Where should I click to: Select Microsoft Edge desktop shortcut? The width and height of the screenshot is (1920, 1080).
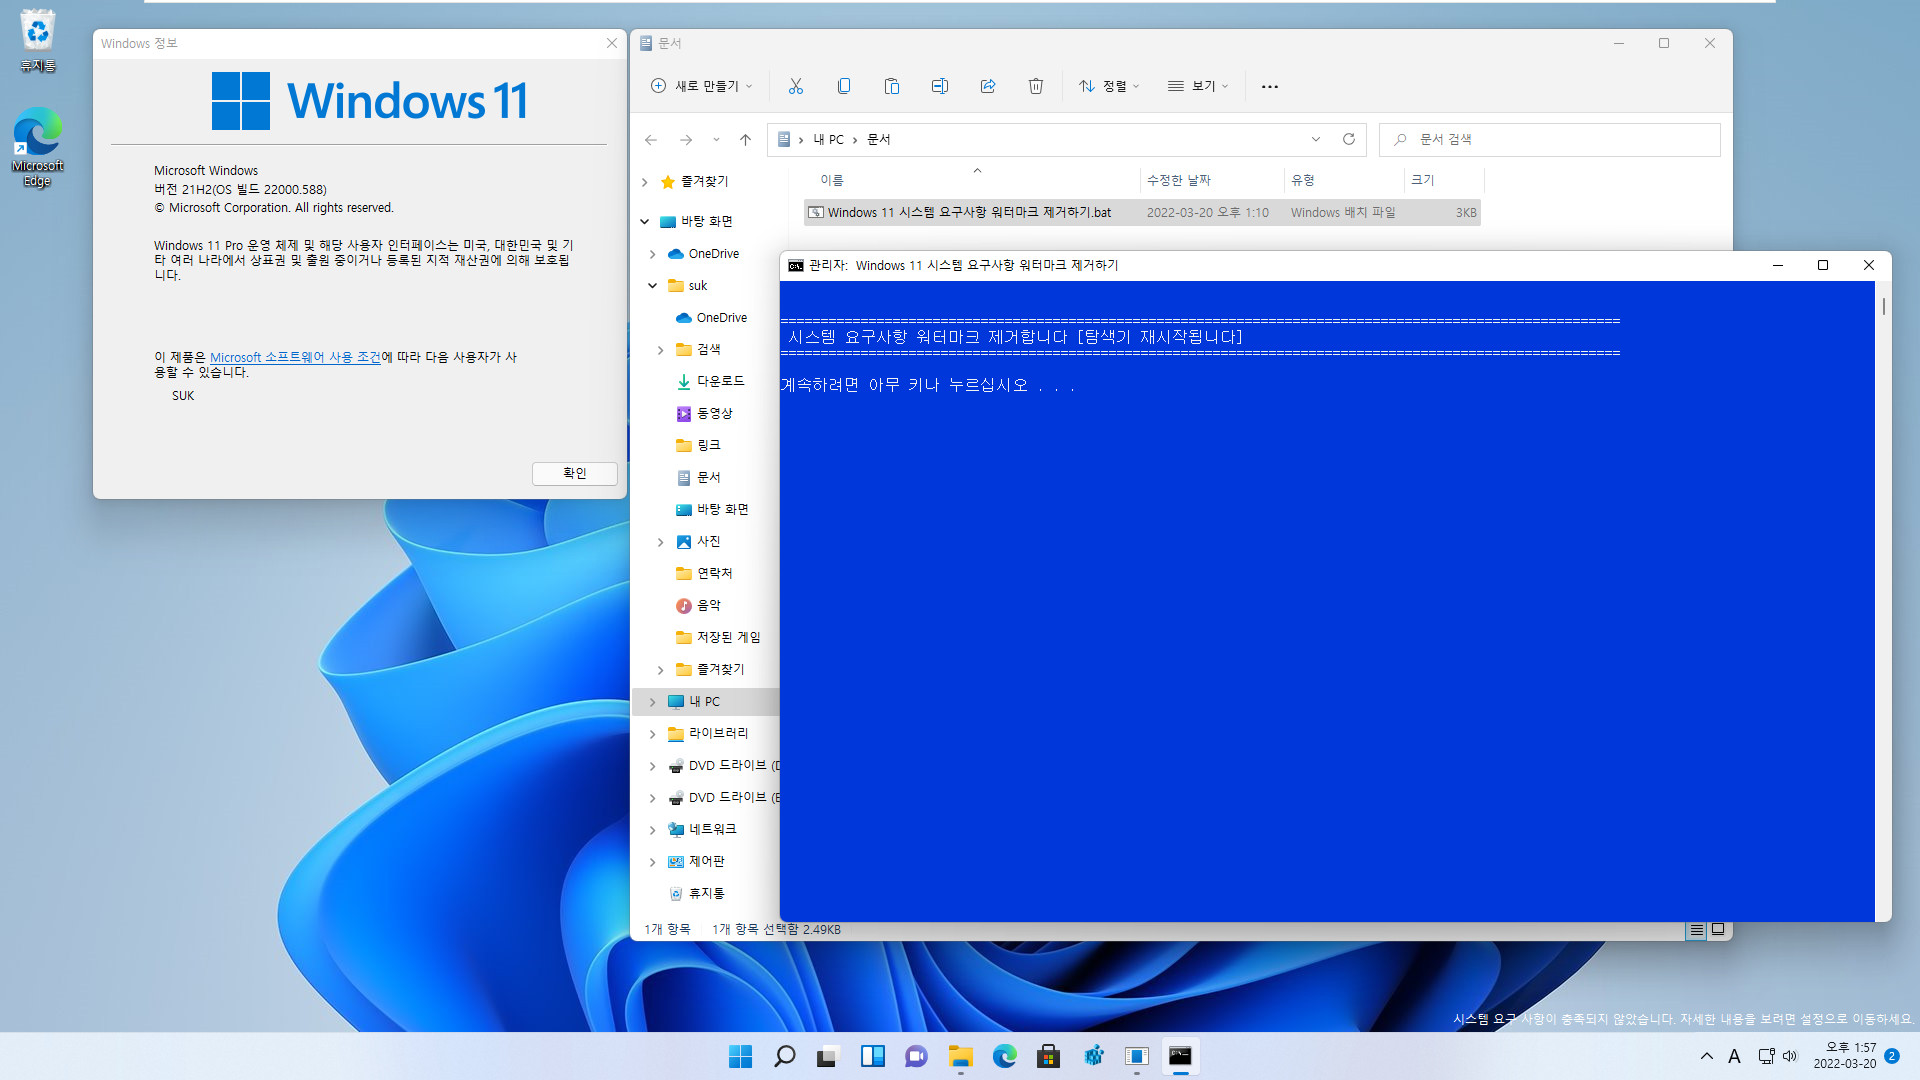[38, 147]
